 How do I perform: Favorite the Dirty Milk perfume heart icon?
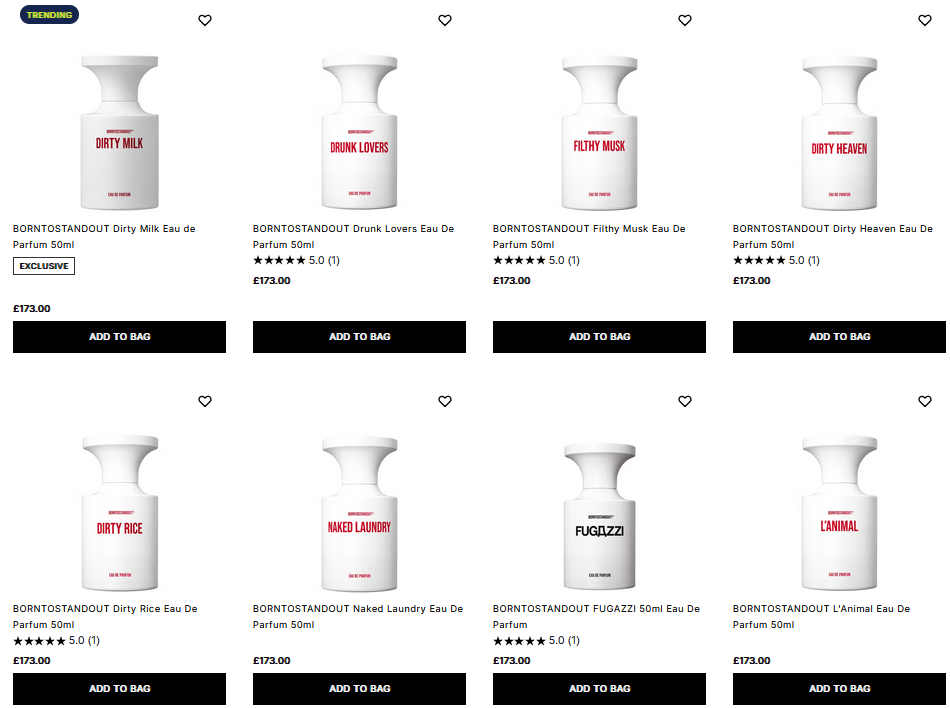coord(205,20)
